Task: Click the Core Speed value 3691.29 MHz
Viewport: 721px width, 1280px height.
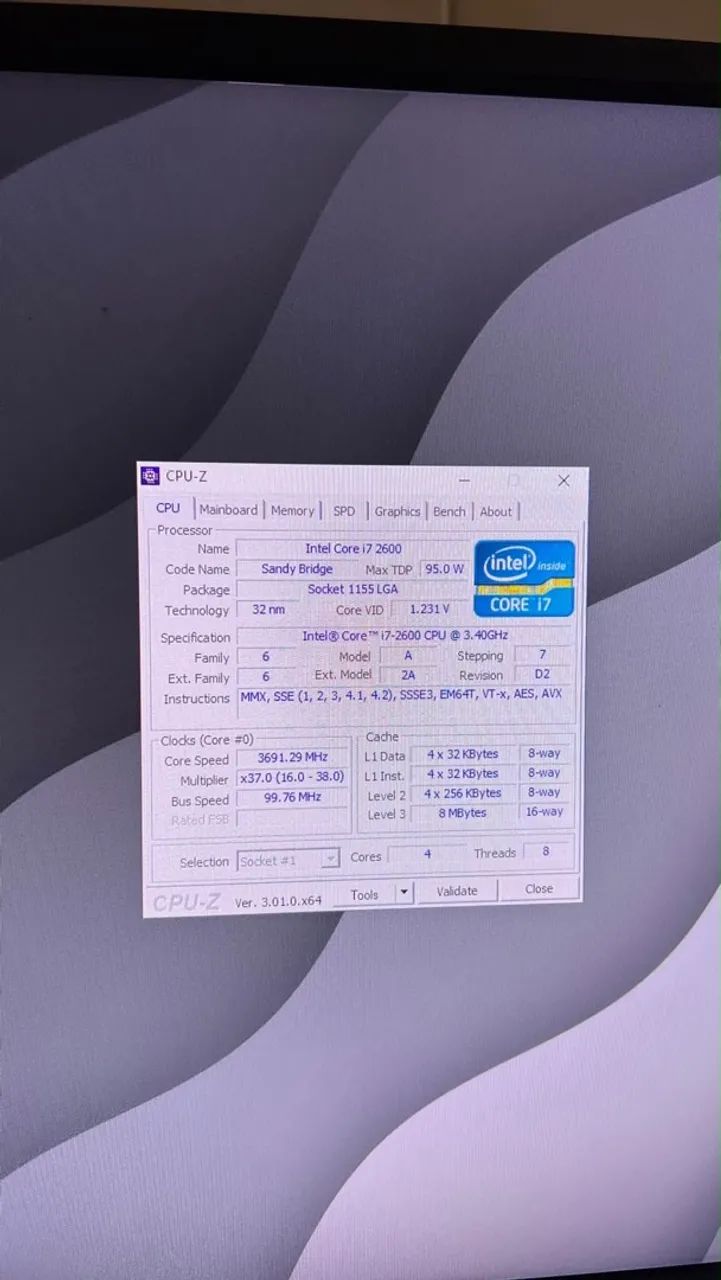Action: (x=292, y=758)
